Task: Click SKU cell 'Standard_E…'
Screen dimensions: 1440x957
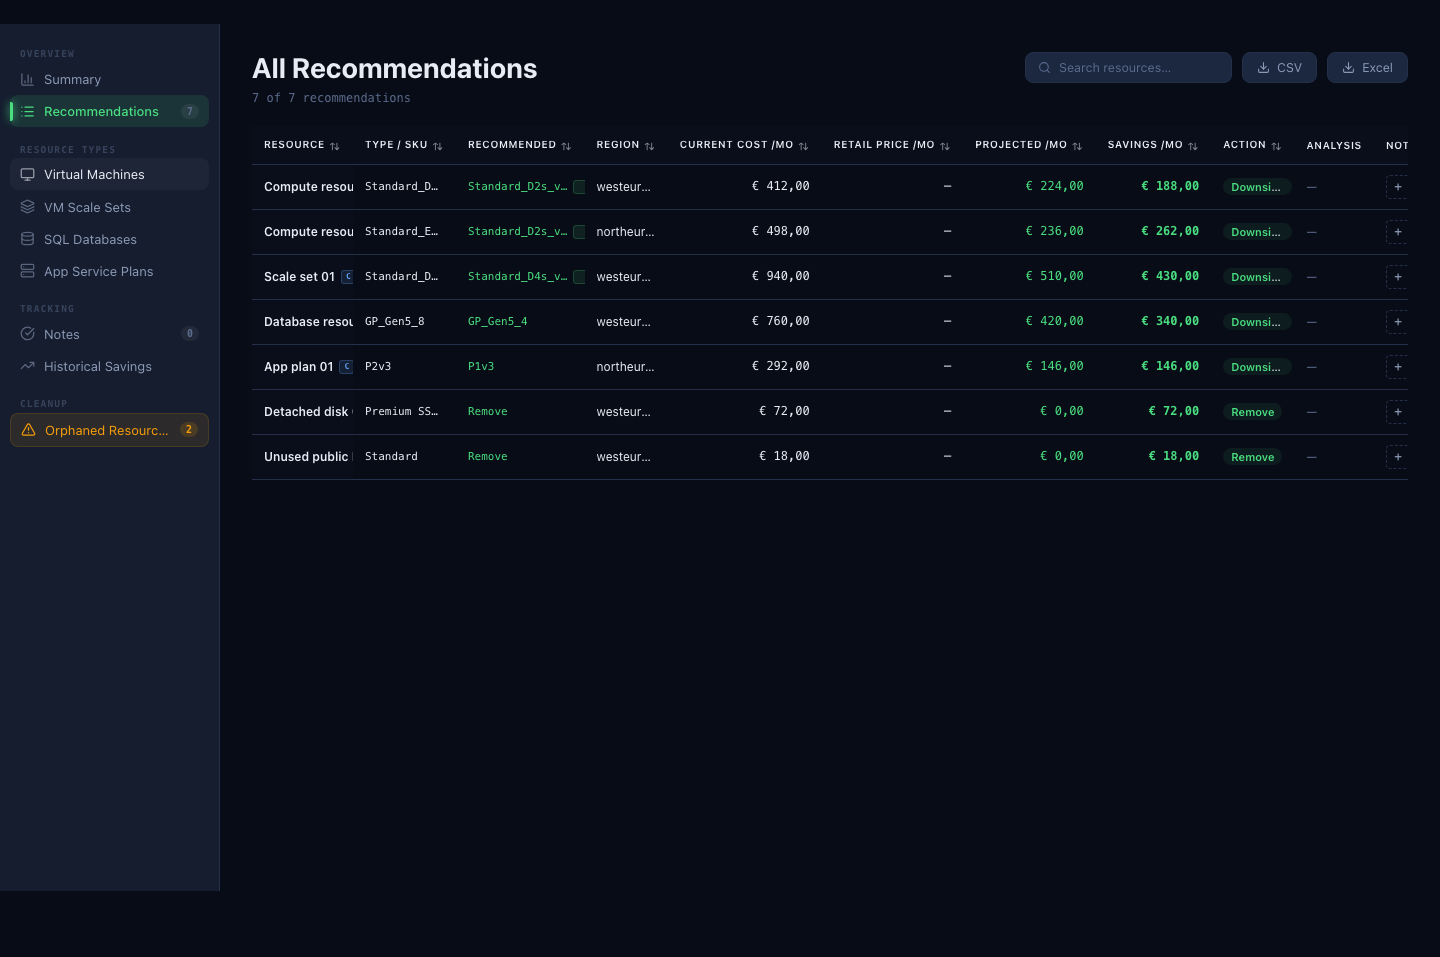Action: [401, 232]
